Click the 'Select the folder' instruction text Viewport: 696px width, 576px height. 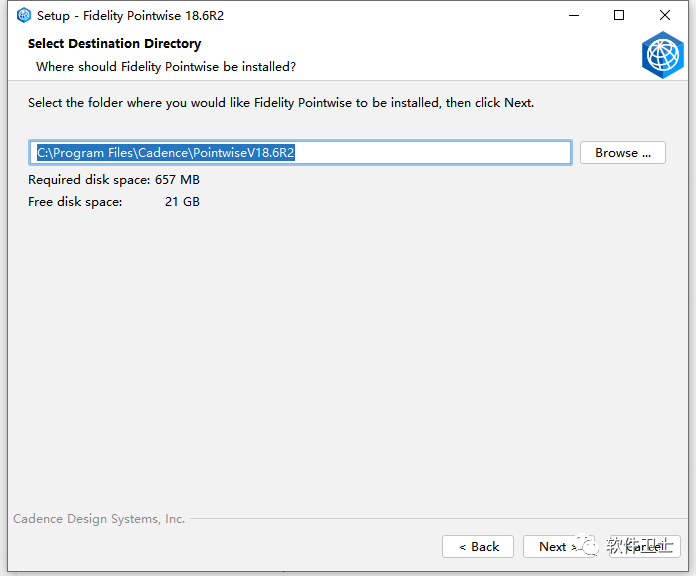[281, 103]
